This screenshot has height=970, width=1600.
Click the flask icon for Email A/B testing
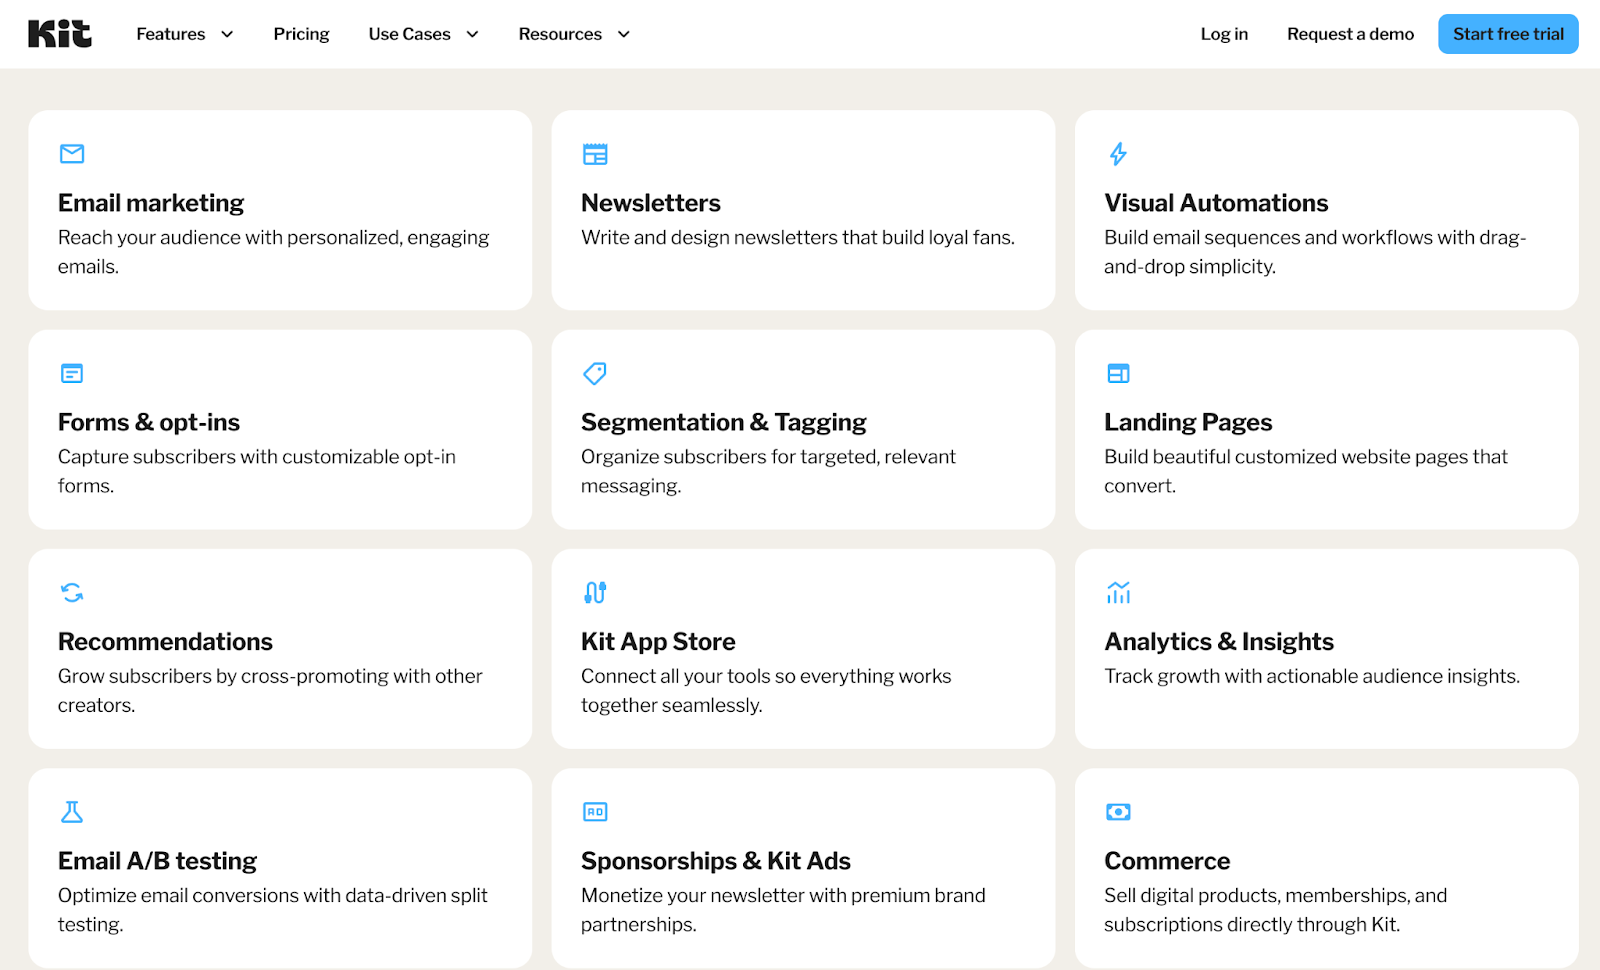coord(72,812)
